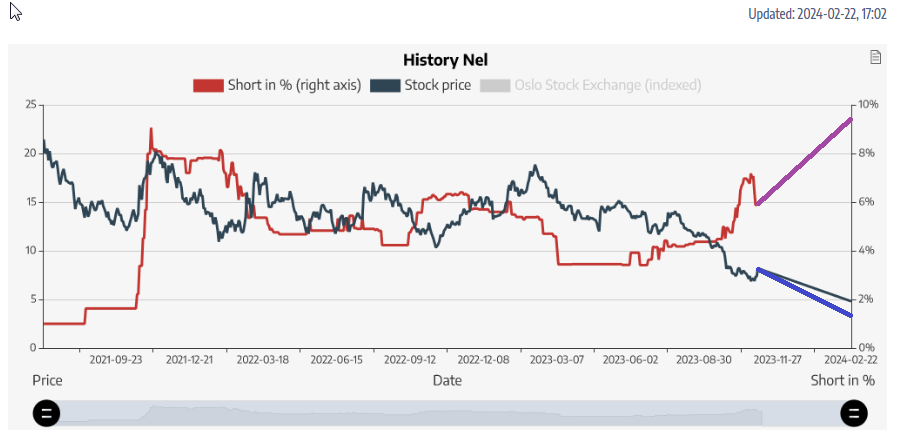
Task: Click the gray Oslo Stock Exchange swatch
Action: (495, 85)
